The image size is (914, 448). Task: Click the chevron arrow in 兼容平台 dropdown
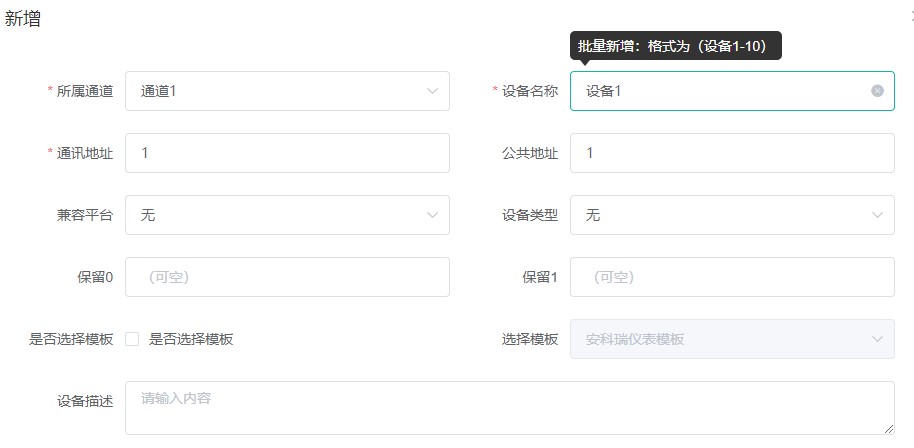(x=432, y=215)
